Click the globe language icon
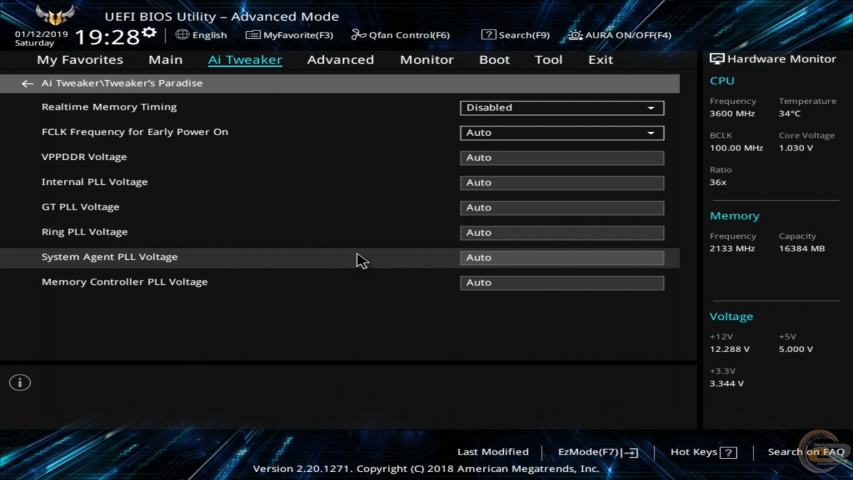This screenshot has height=480, width=853. tap(182, 34)
